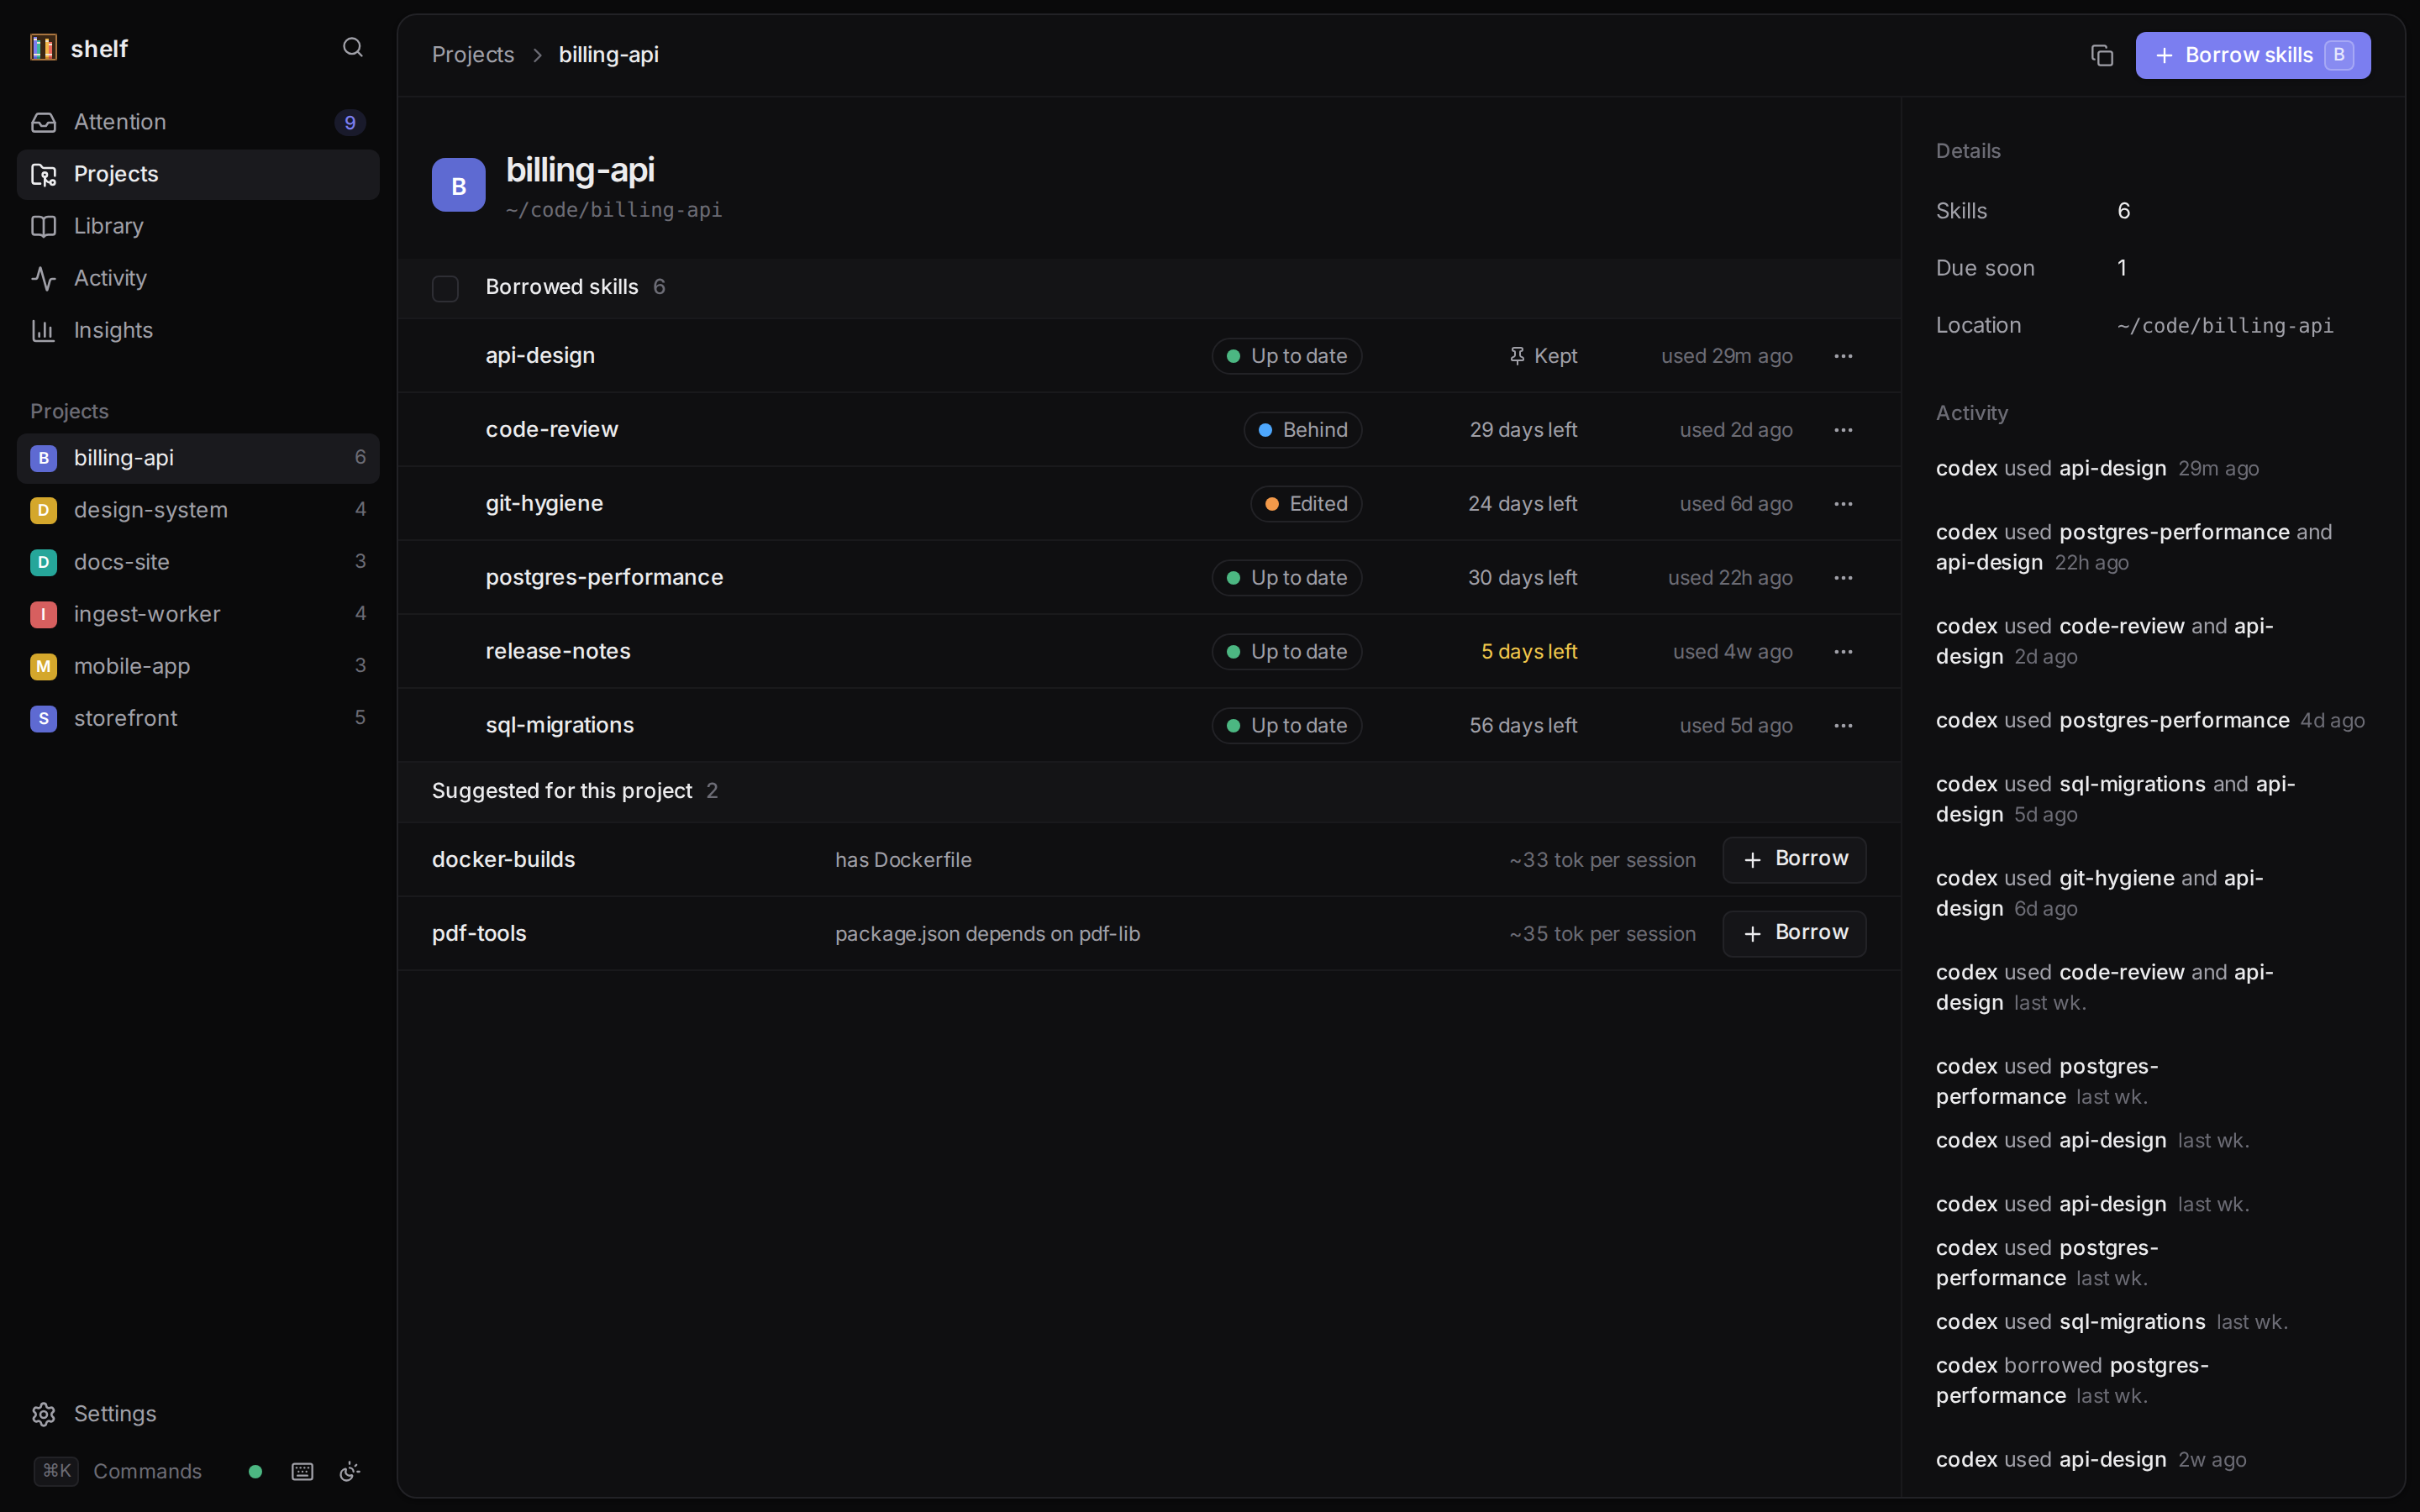The height and width of the screenshot is (1512, 2420).
Task: Open Activity in the sidebar
Action: [x=198, y=278]
